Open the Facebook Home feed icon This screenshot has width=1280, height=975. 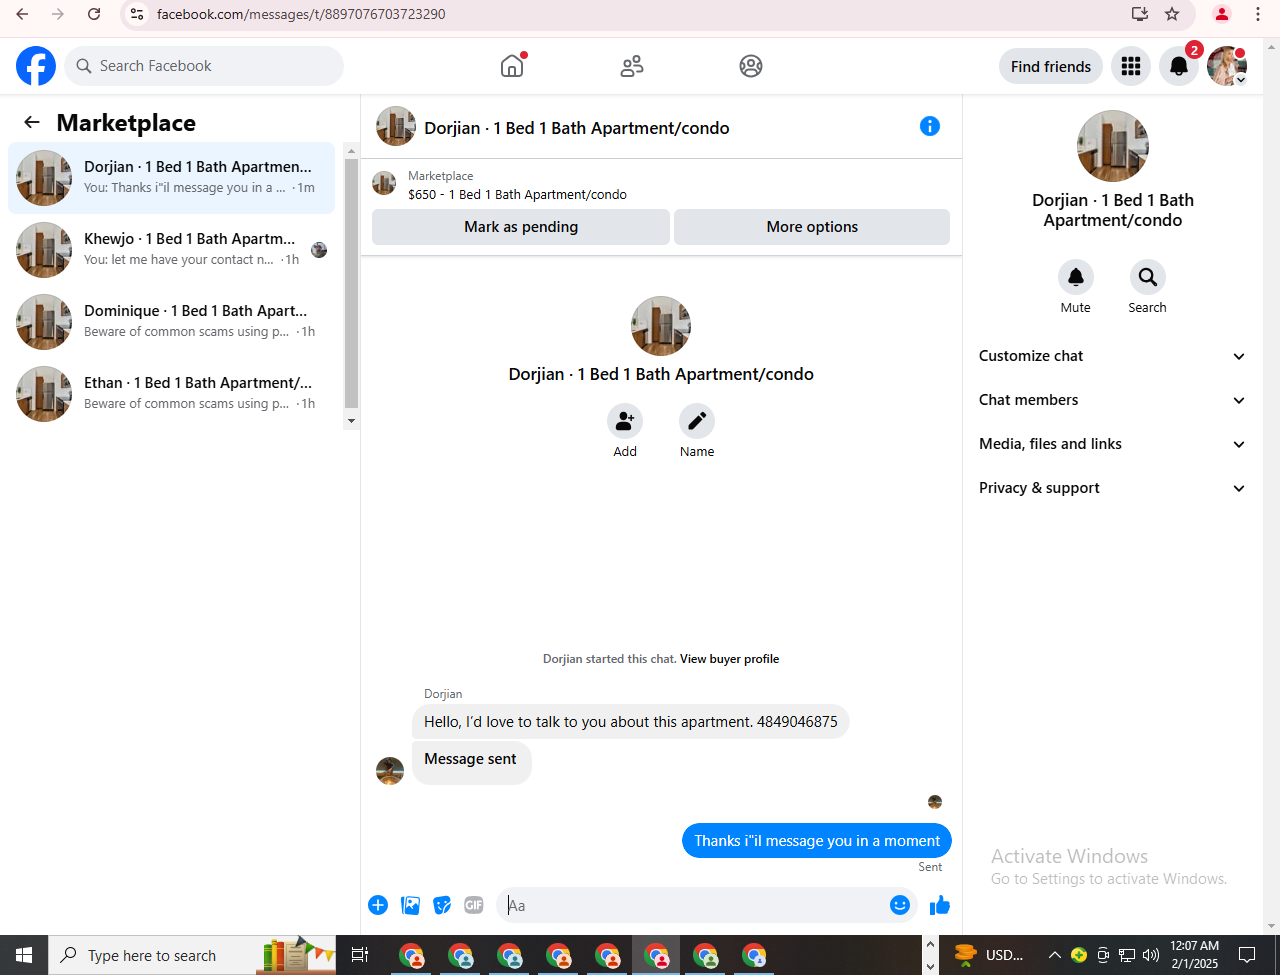tap(512, 66)
